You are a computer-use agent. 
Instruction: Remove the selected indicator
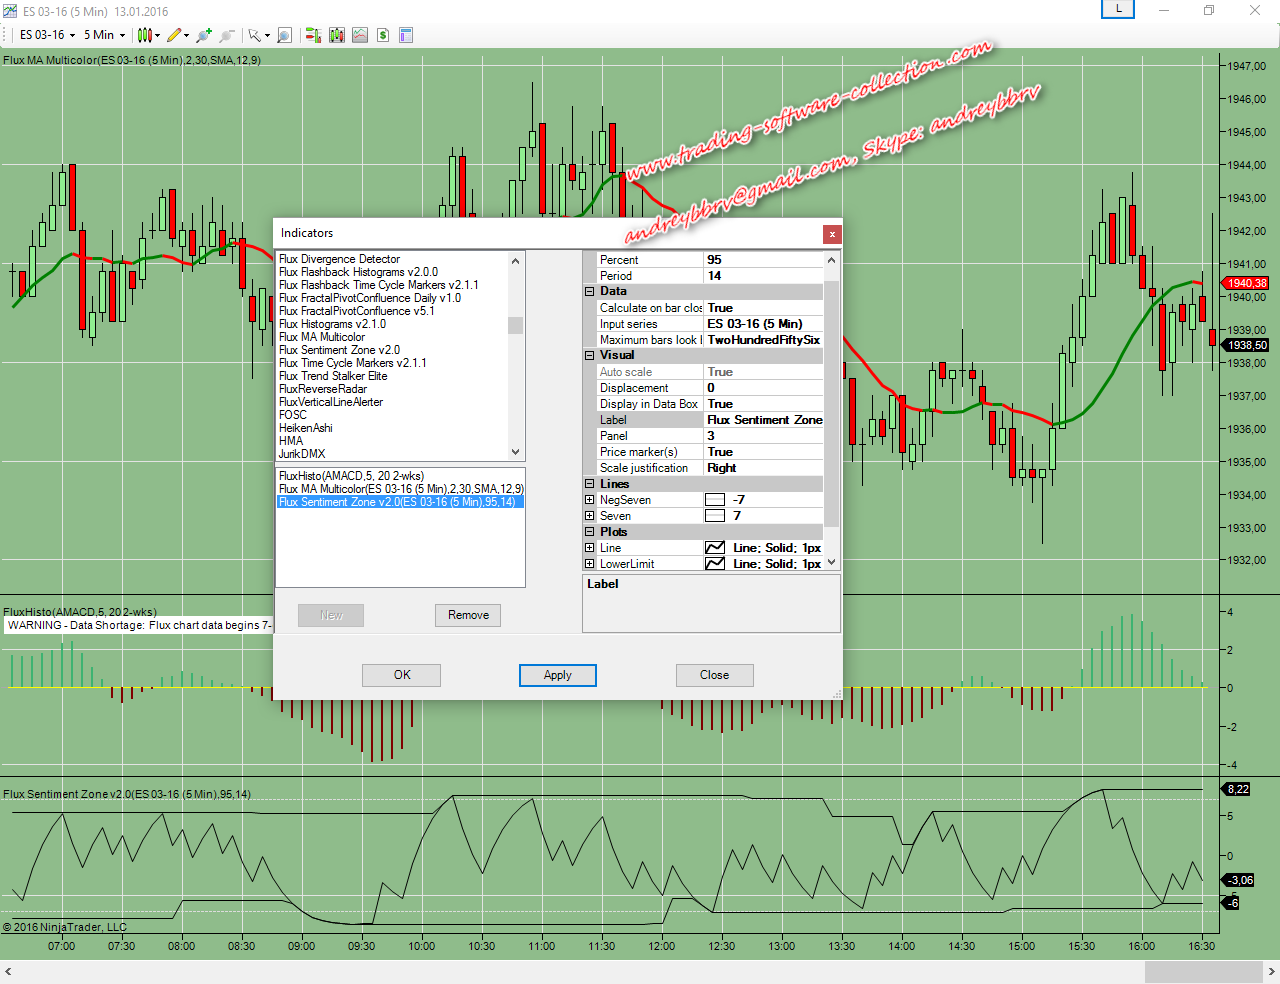pos(468,615)
